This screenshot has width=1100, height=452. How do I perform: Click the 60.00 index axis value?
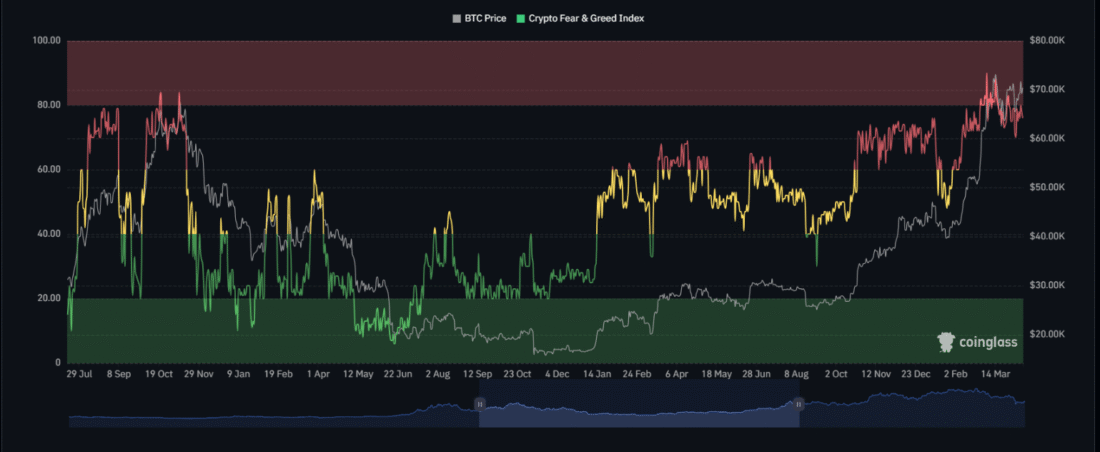pyautogui.click(x=48, y=170)
